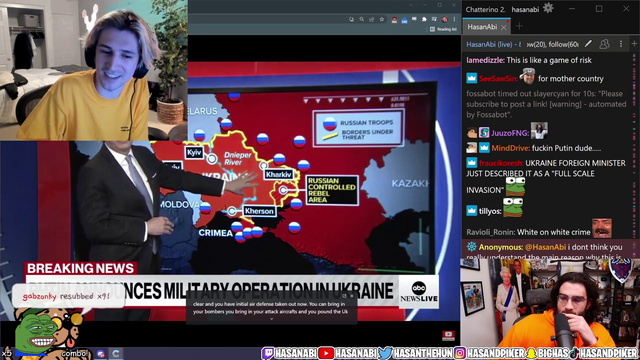This screenshot has width=640, height=360.
Task: Close the live caption popup
Action: [352, 296]
